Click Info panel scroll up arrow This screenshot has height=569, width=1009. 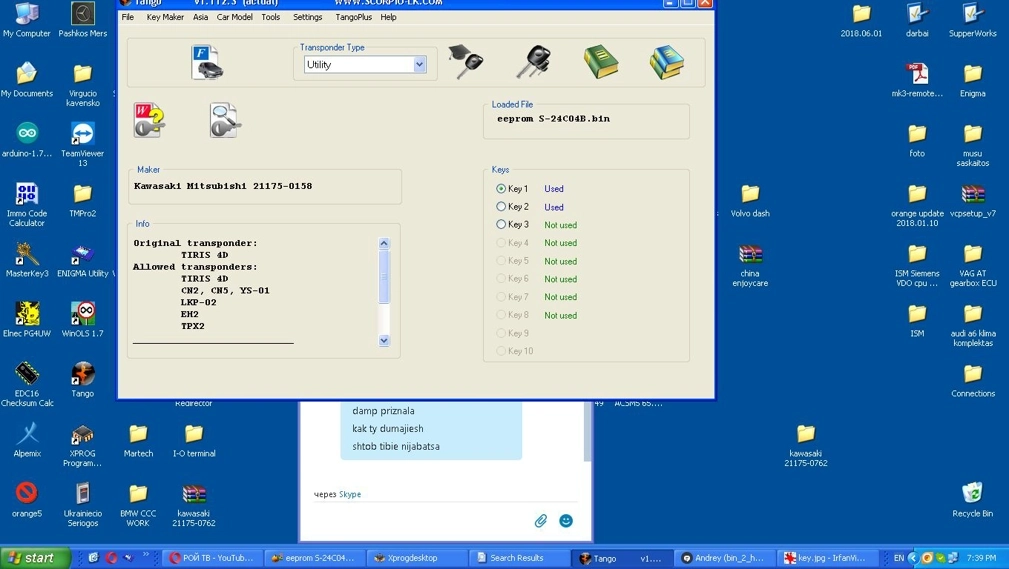384,243
